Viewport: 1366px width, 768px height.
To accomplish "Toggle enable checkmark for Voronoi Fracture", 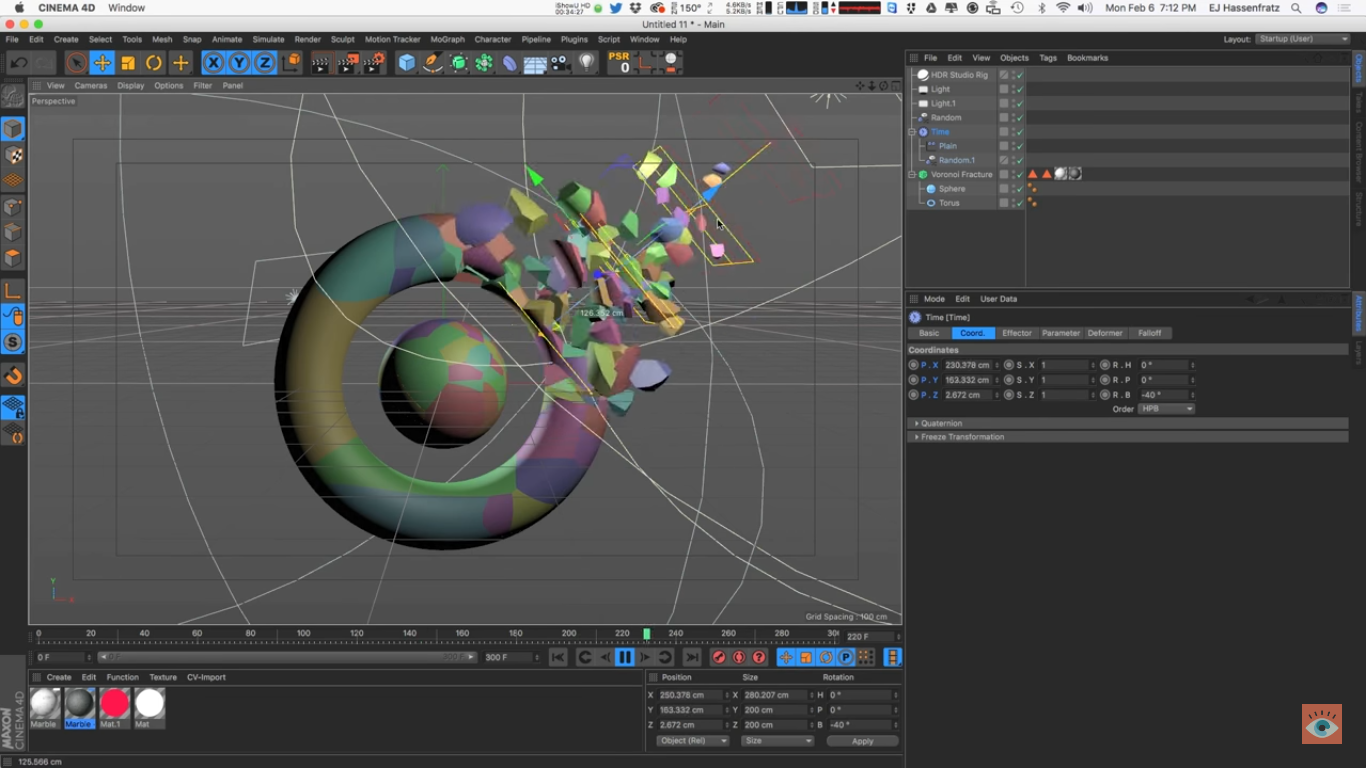I will pyautogui.click(x=1019, y=174).
